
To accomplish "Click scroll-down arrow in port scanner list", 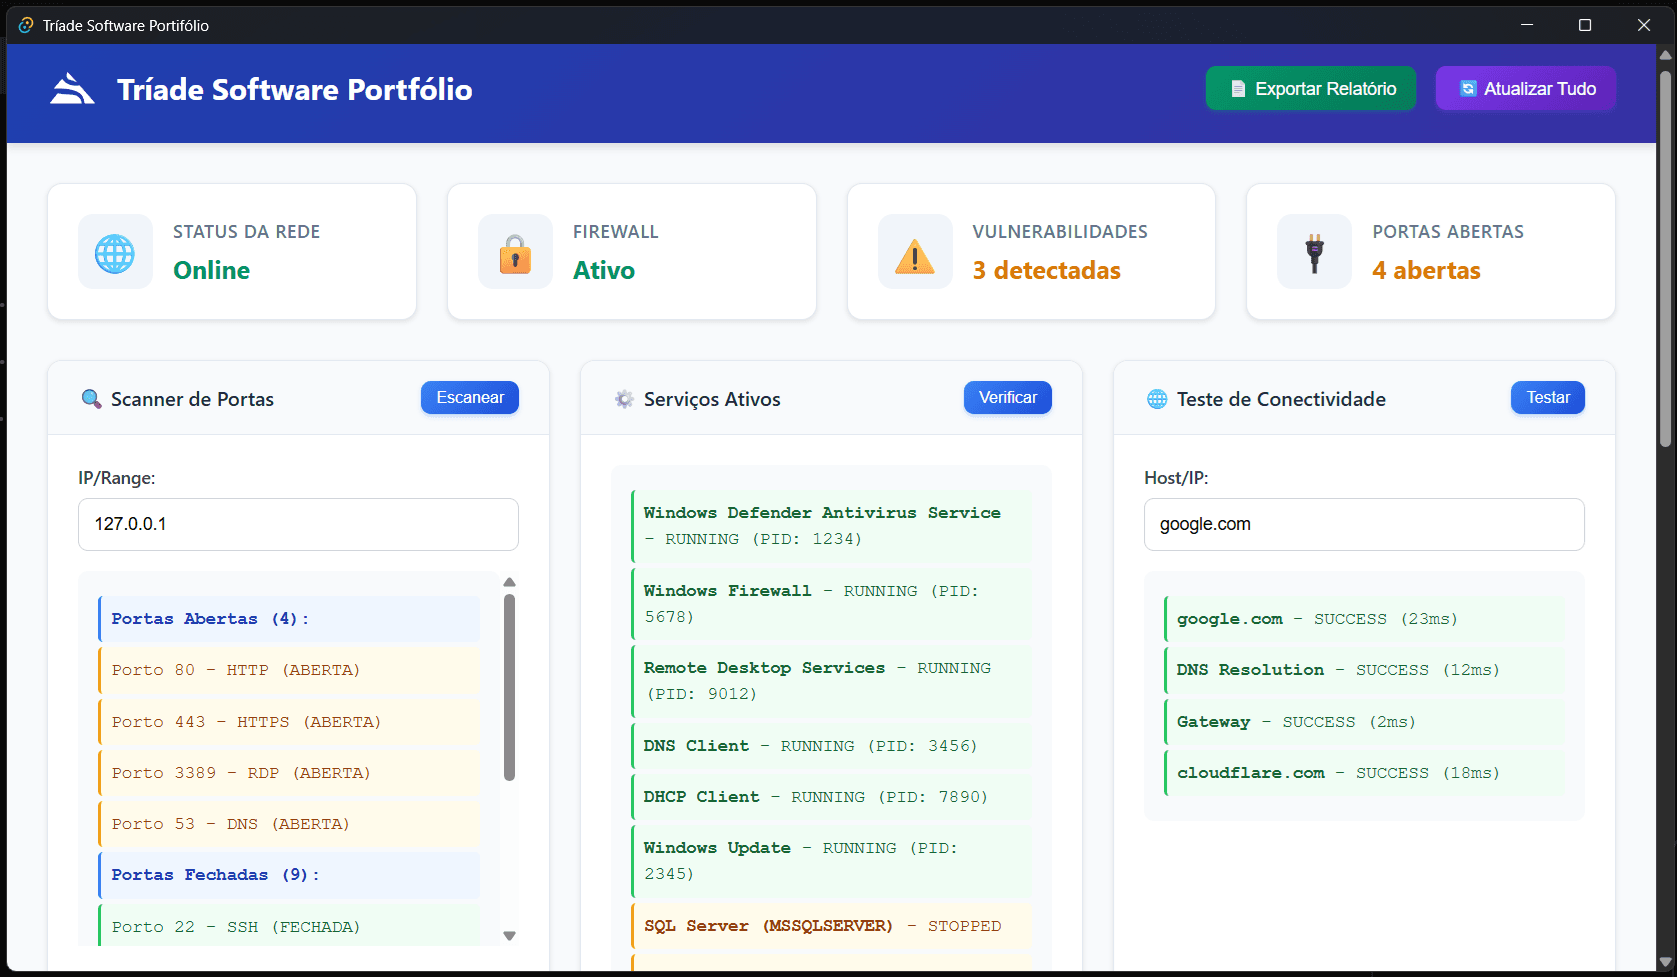I will pyautogui.click(x=509, y=936).
